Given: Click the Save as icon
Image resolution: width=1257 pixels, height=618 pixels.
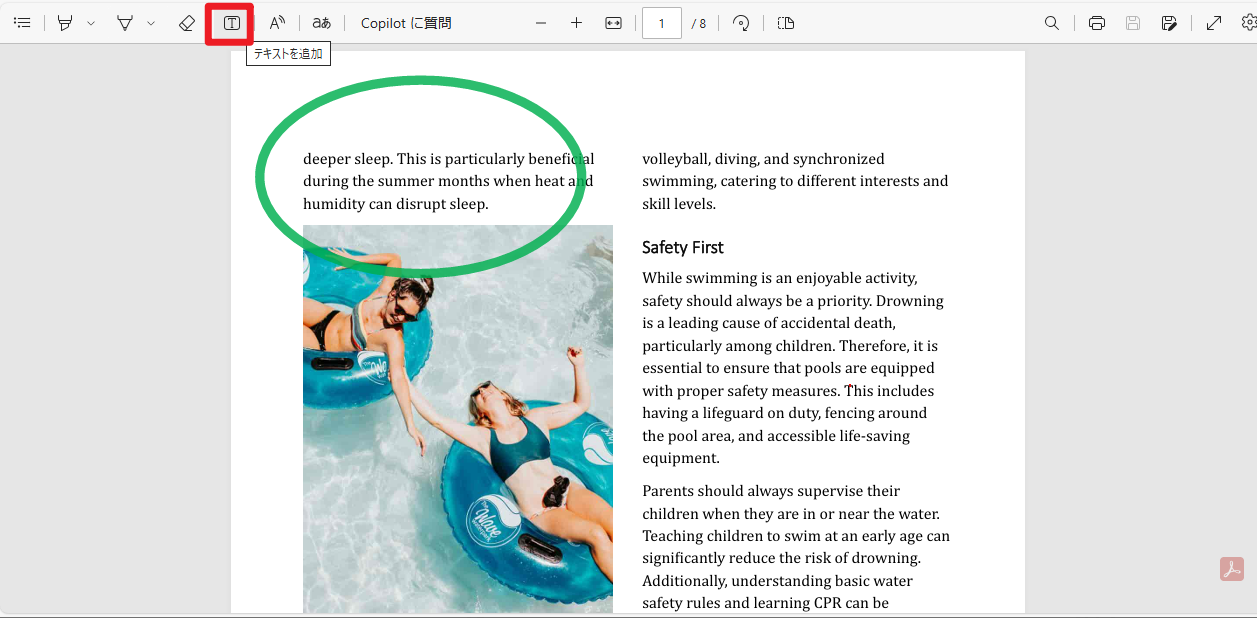Looking at the screenshot, I should pyautogui.click(x=1169, y=23).
